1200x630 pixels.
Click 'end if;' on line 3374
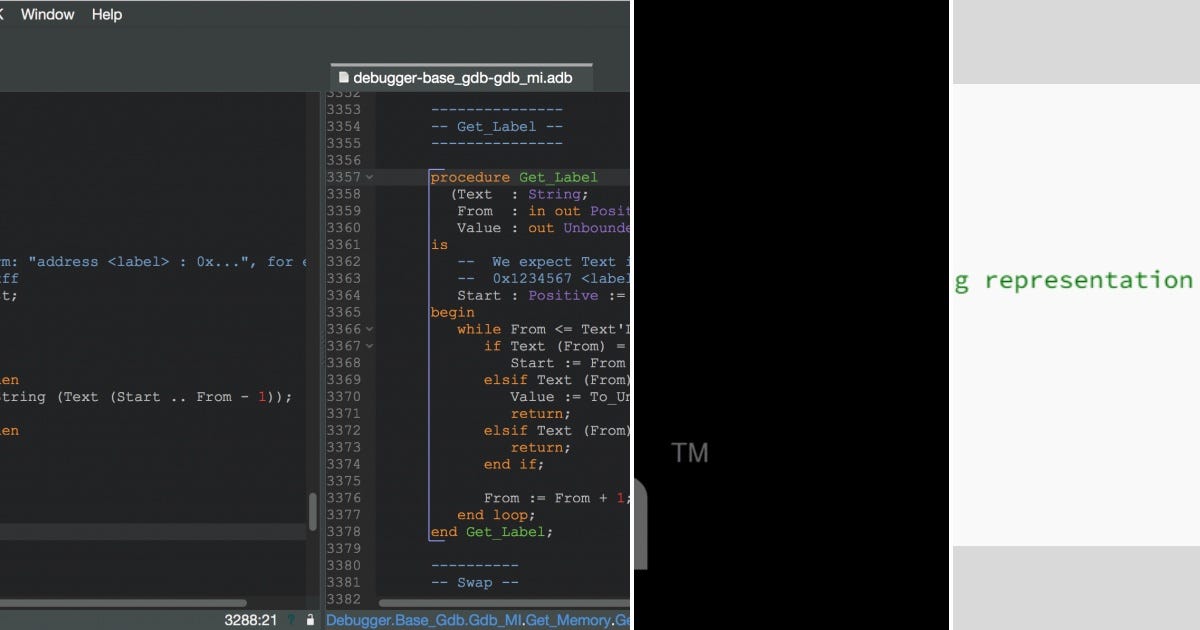(514, 464)
